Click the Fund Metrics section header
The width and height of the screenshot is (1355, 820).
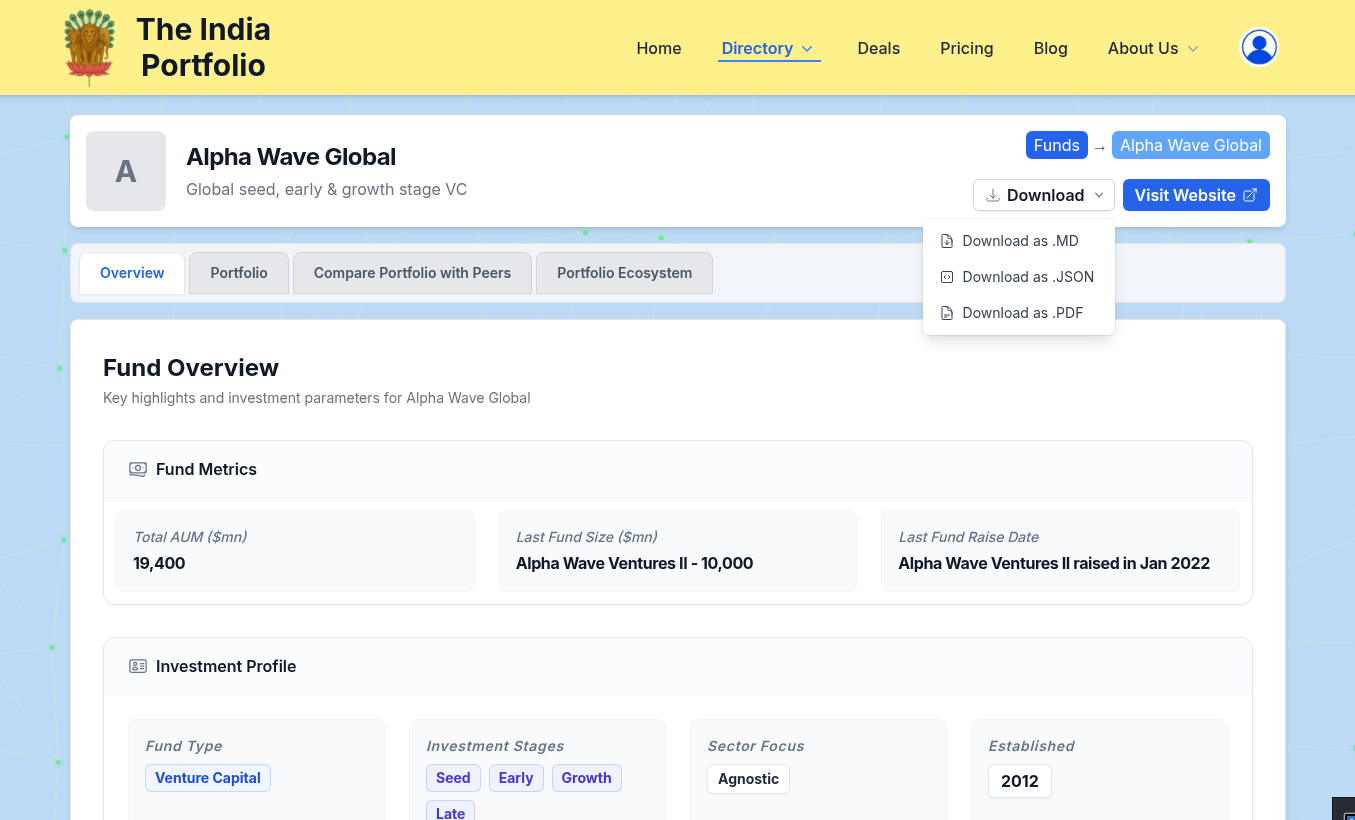[678, 469]
